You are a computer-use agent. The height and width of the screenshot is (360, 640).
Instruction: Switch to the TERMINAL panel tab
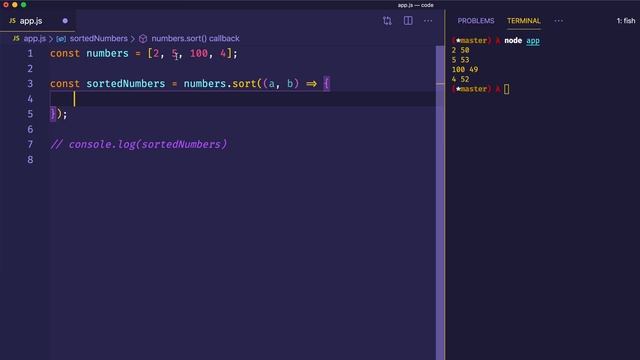(x=524, y=21)
